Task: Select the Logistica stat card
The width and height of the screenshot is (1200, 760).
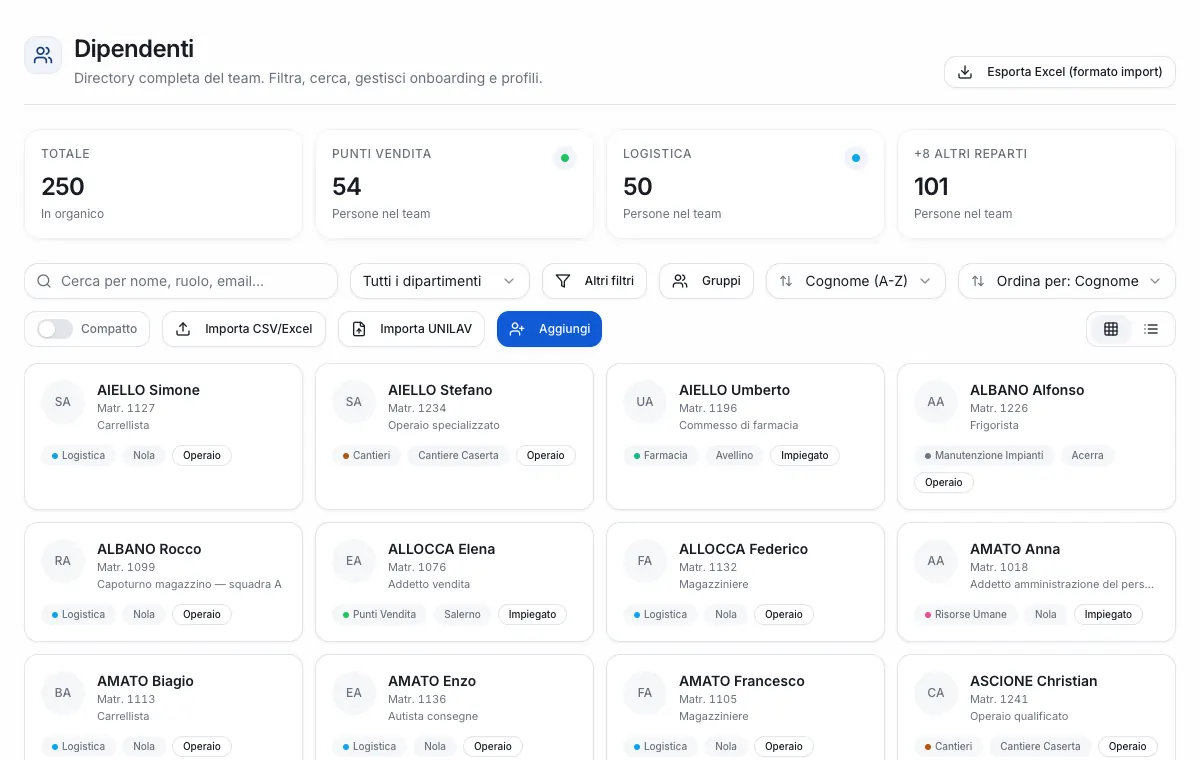Action: (745, 184)
